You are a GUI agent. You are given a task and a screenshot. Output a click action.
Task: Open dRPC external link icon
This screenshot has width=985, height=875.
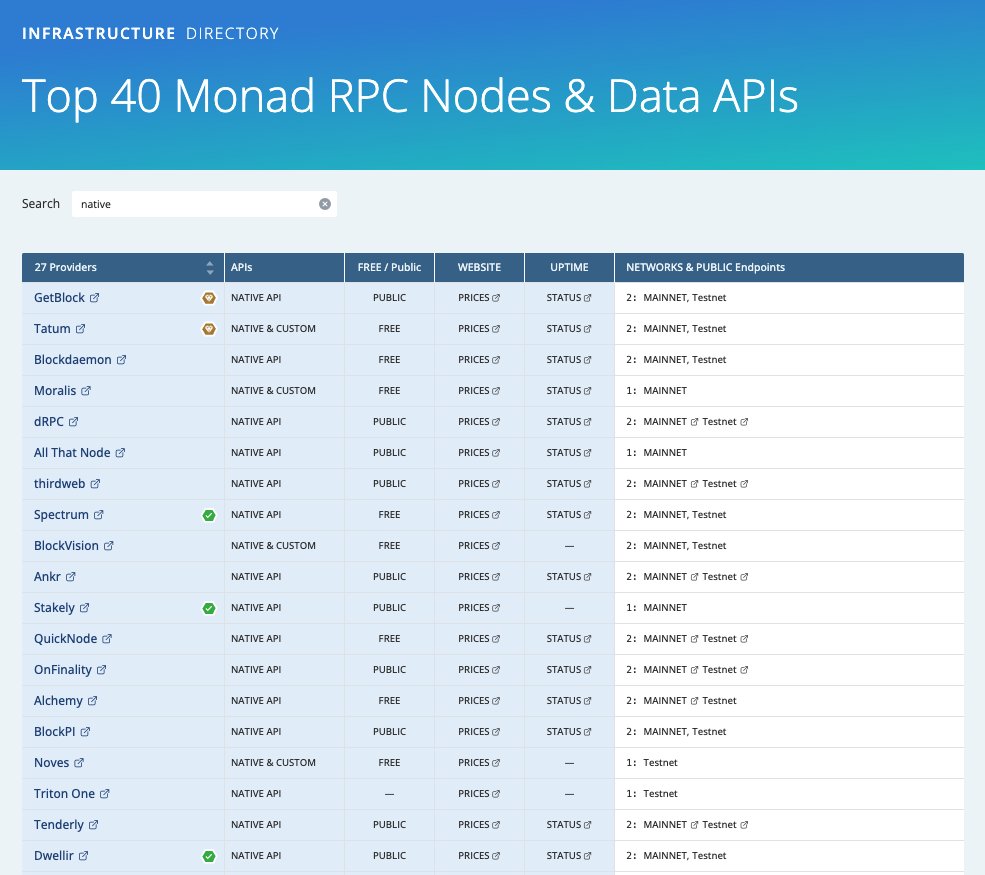tap(73, 421)
